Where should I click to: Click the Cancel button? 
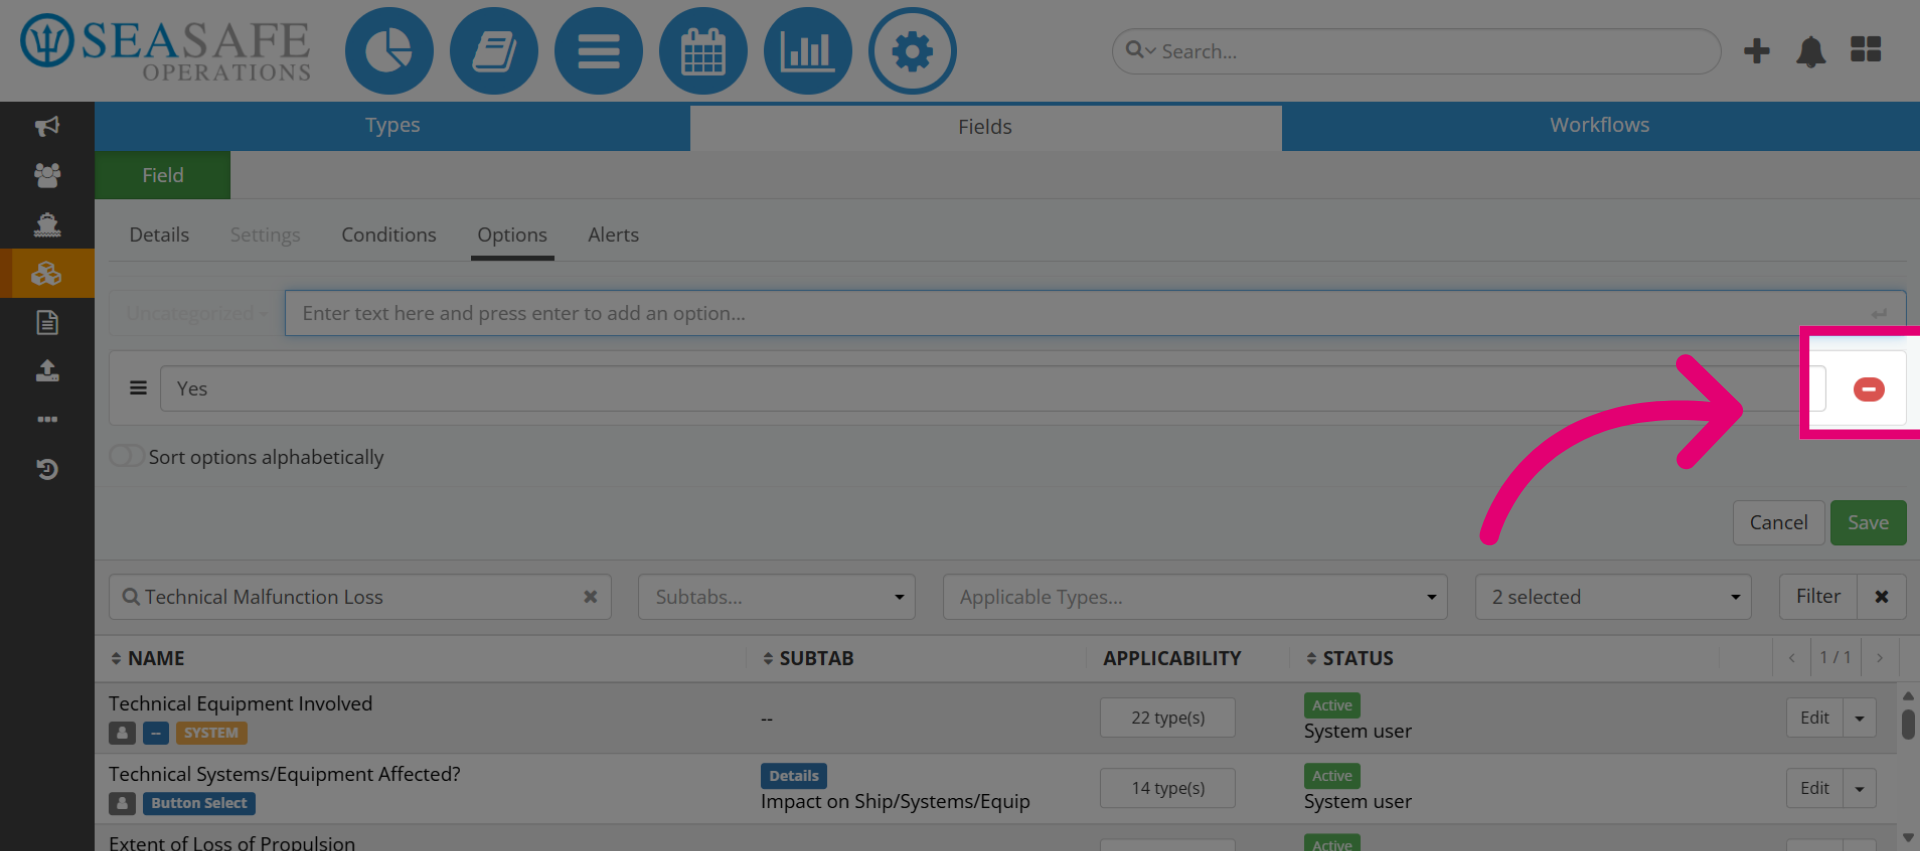click(1778, 523)
